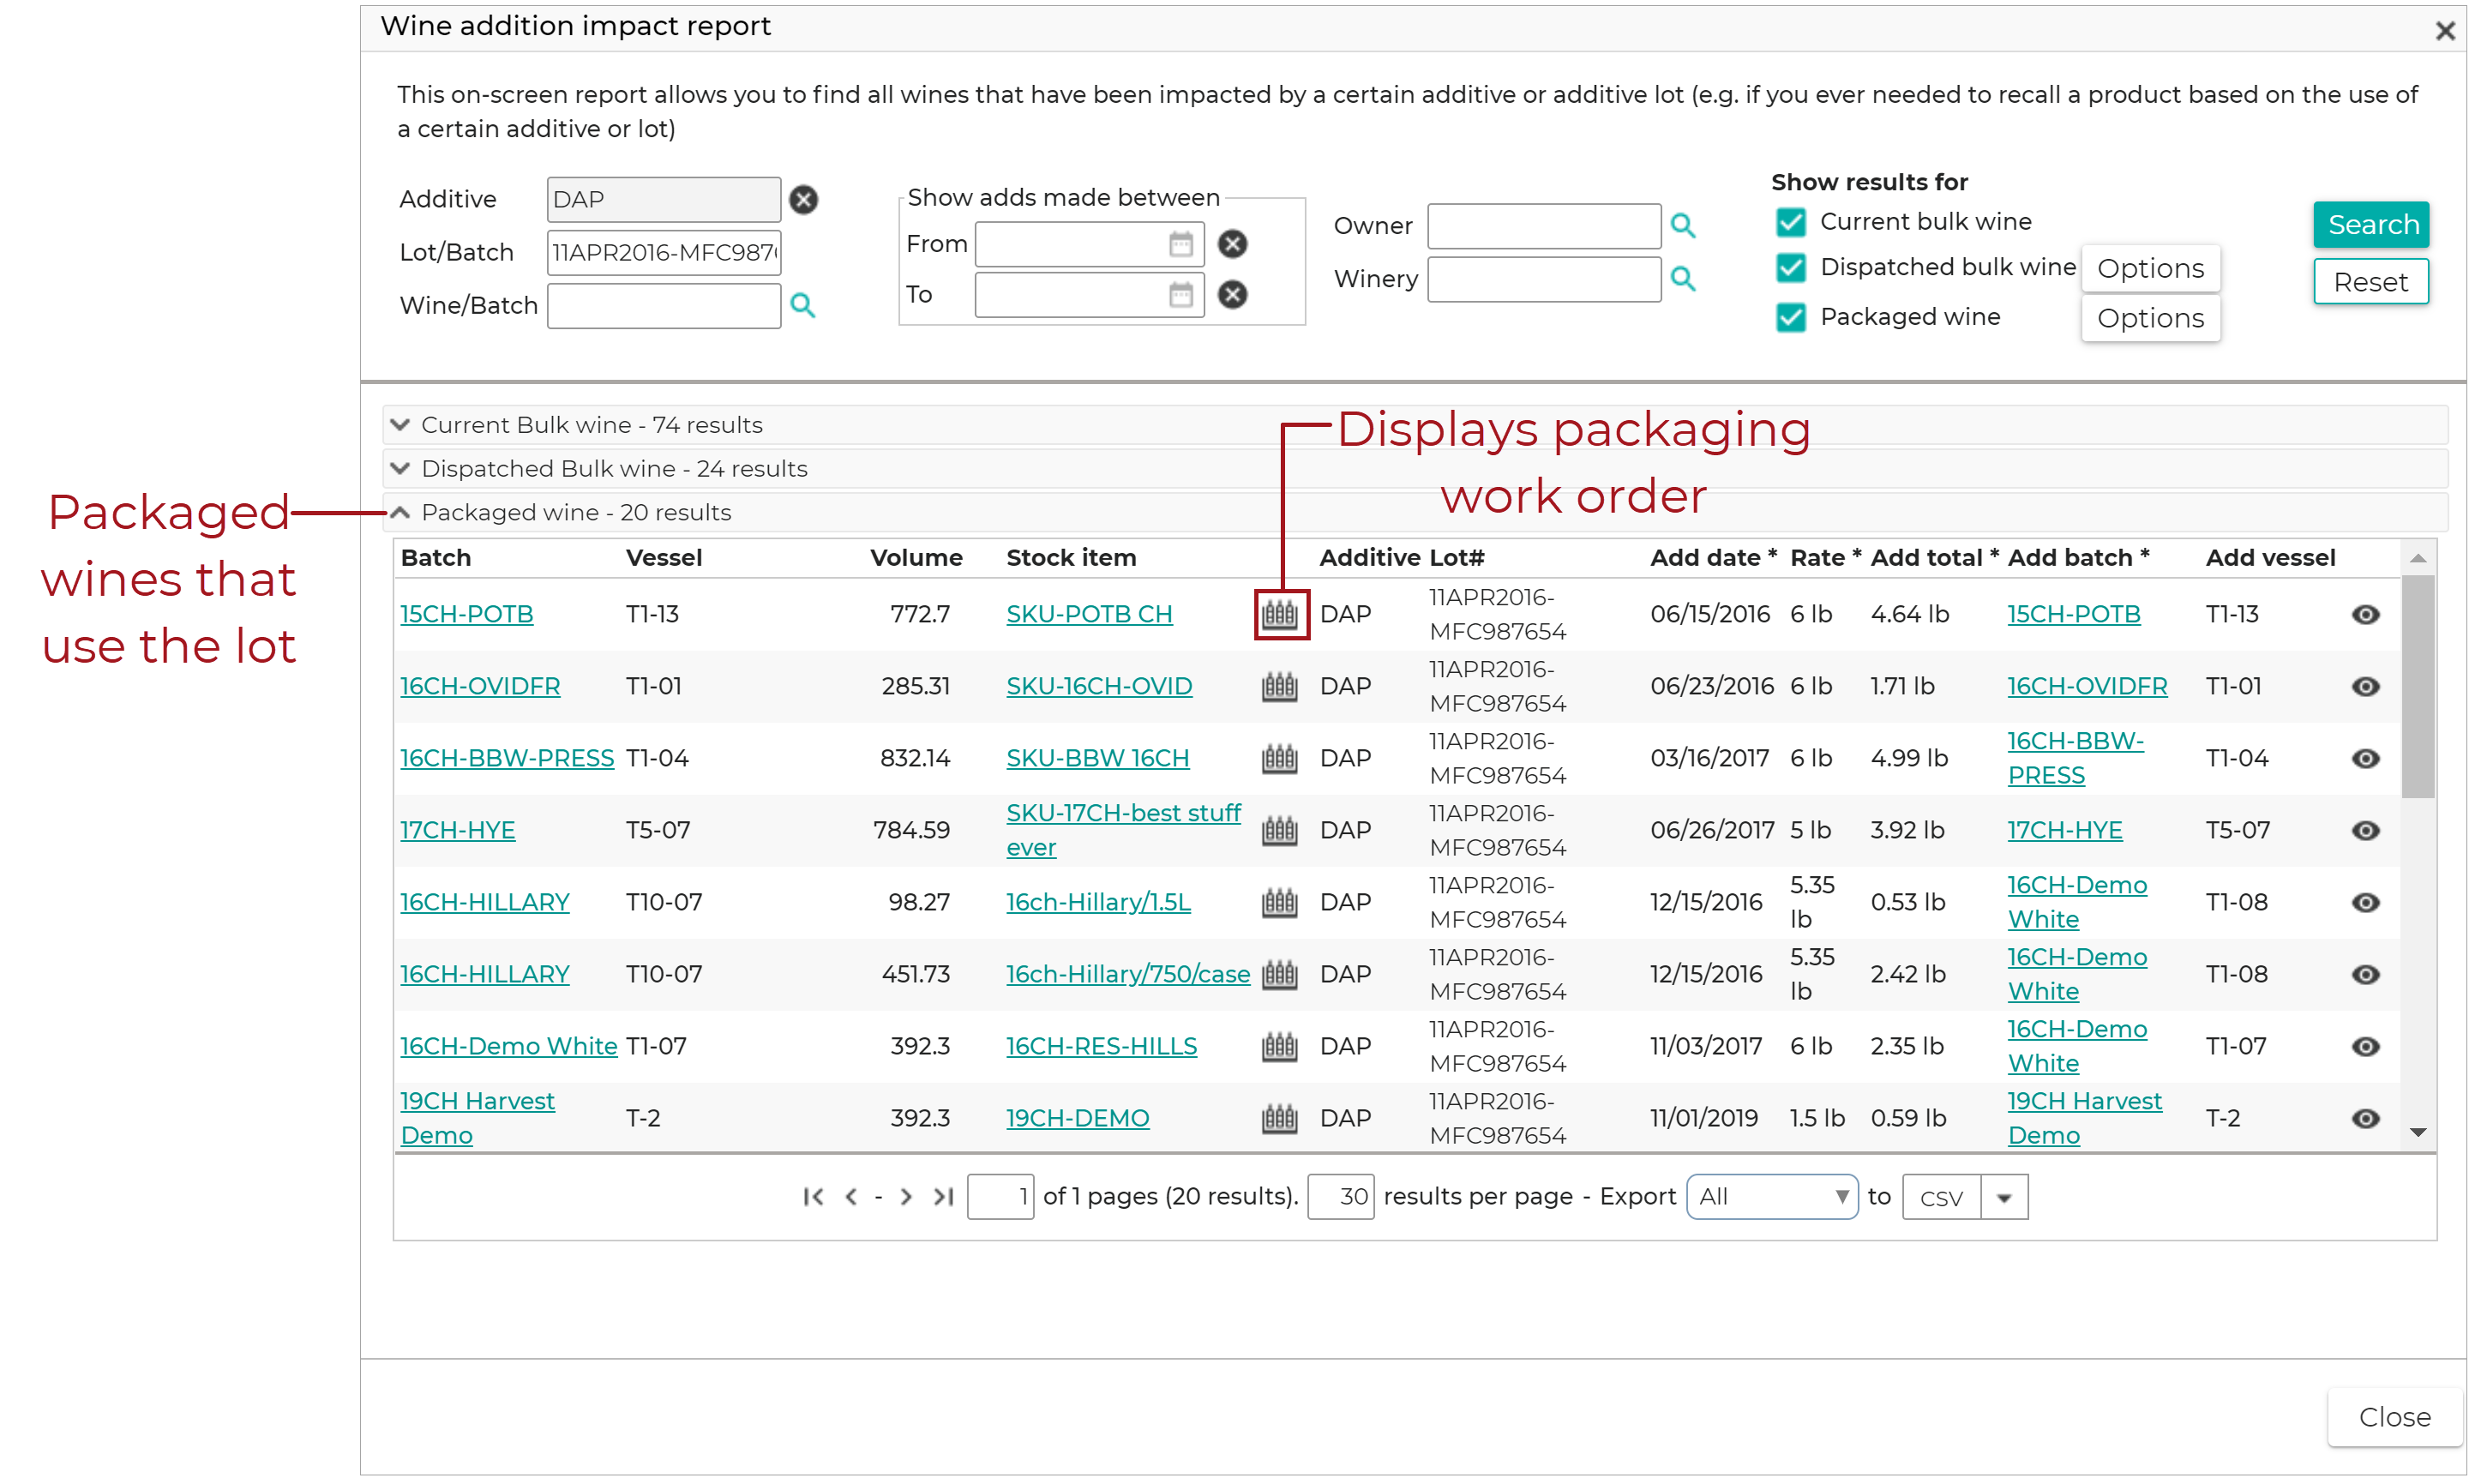Click the Search button
This screenshot has height=1484, width=2481.
pyautogui.click(x=2371, y=224)
